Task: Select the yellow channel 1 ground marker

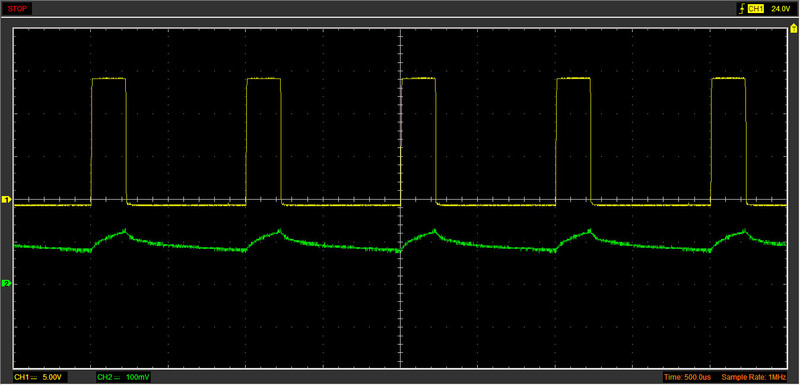Action: click(x=6, y=199)
